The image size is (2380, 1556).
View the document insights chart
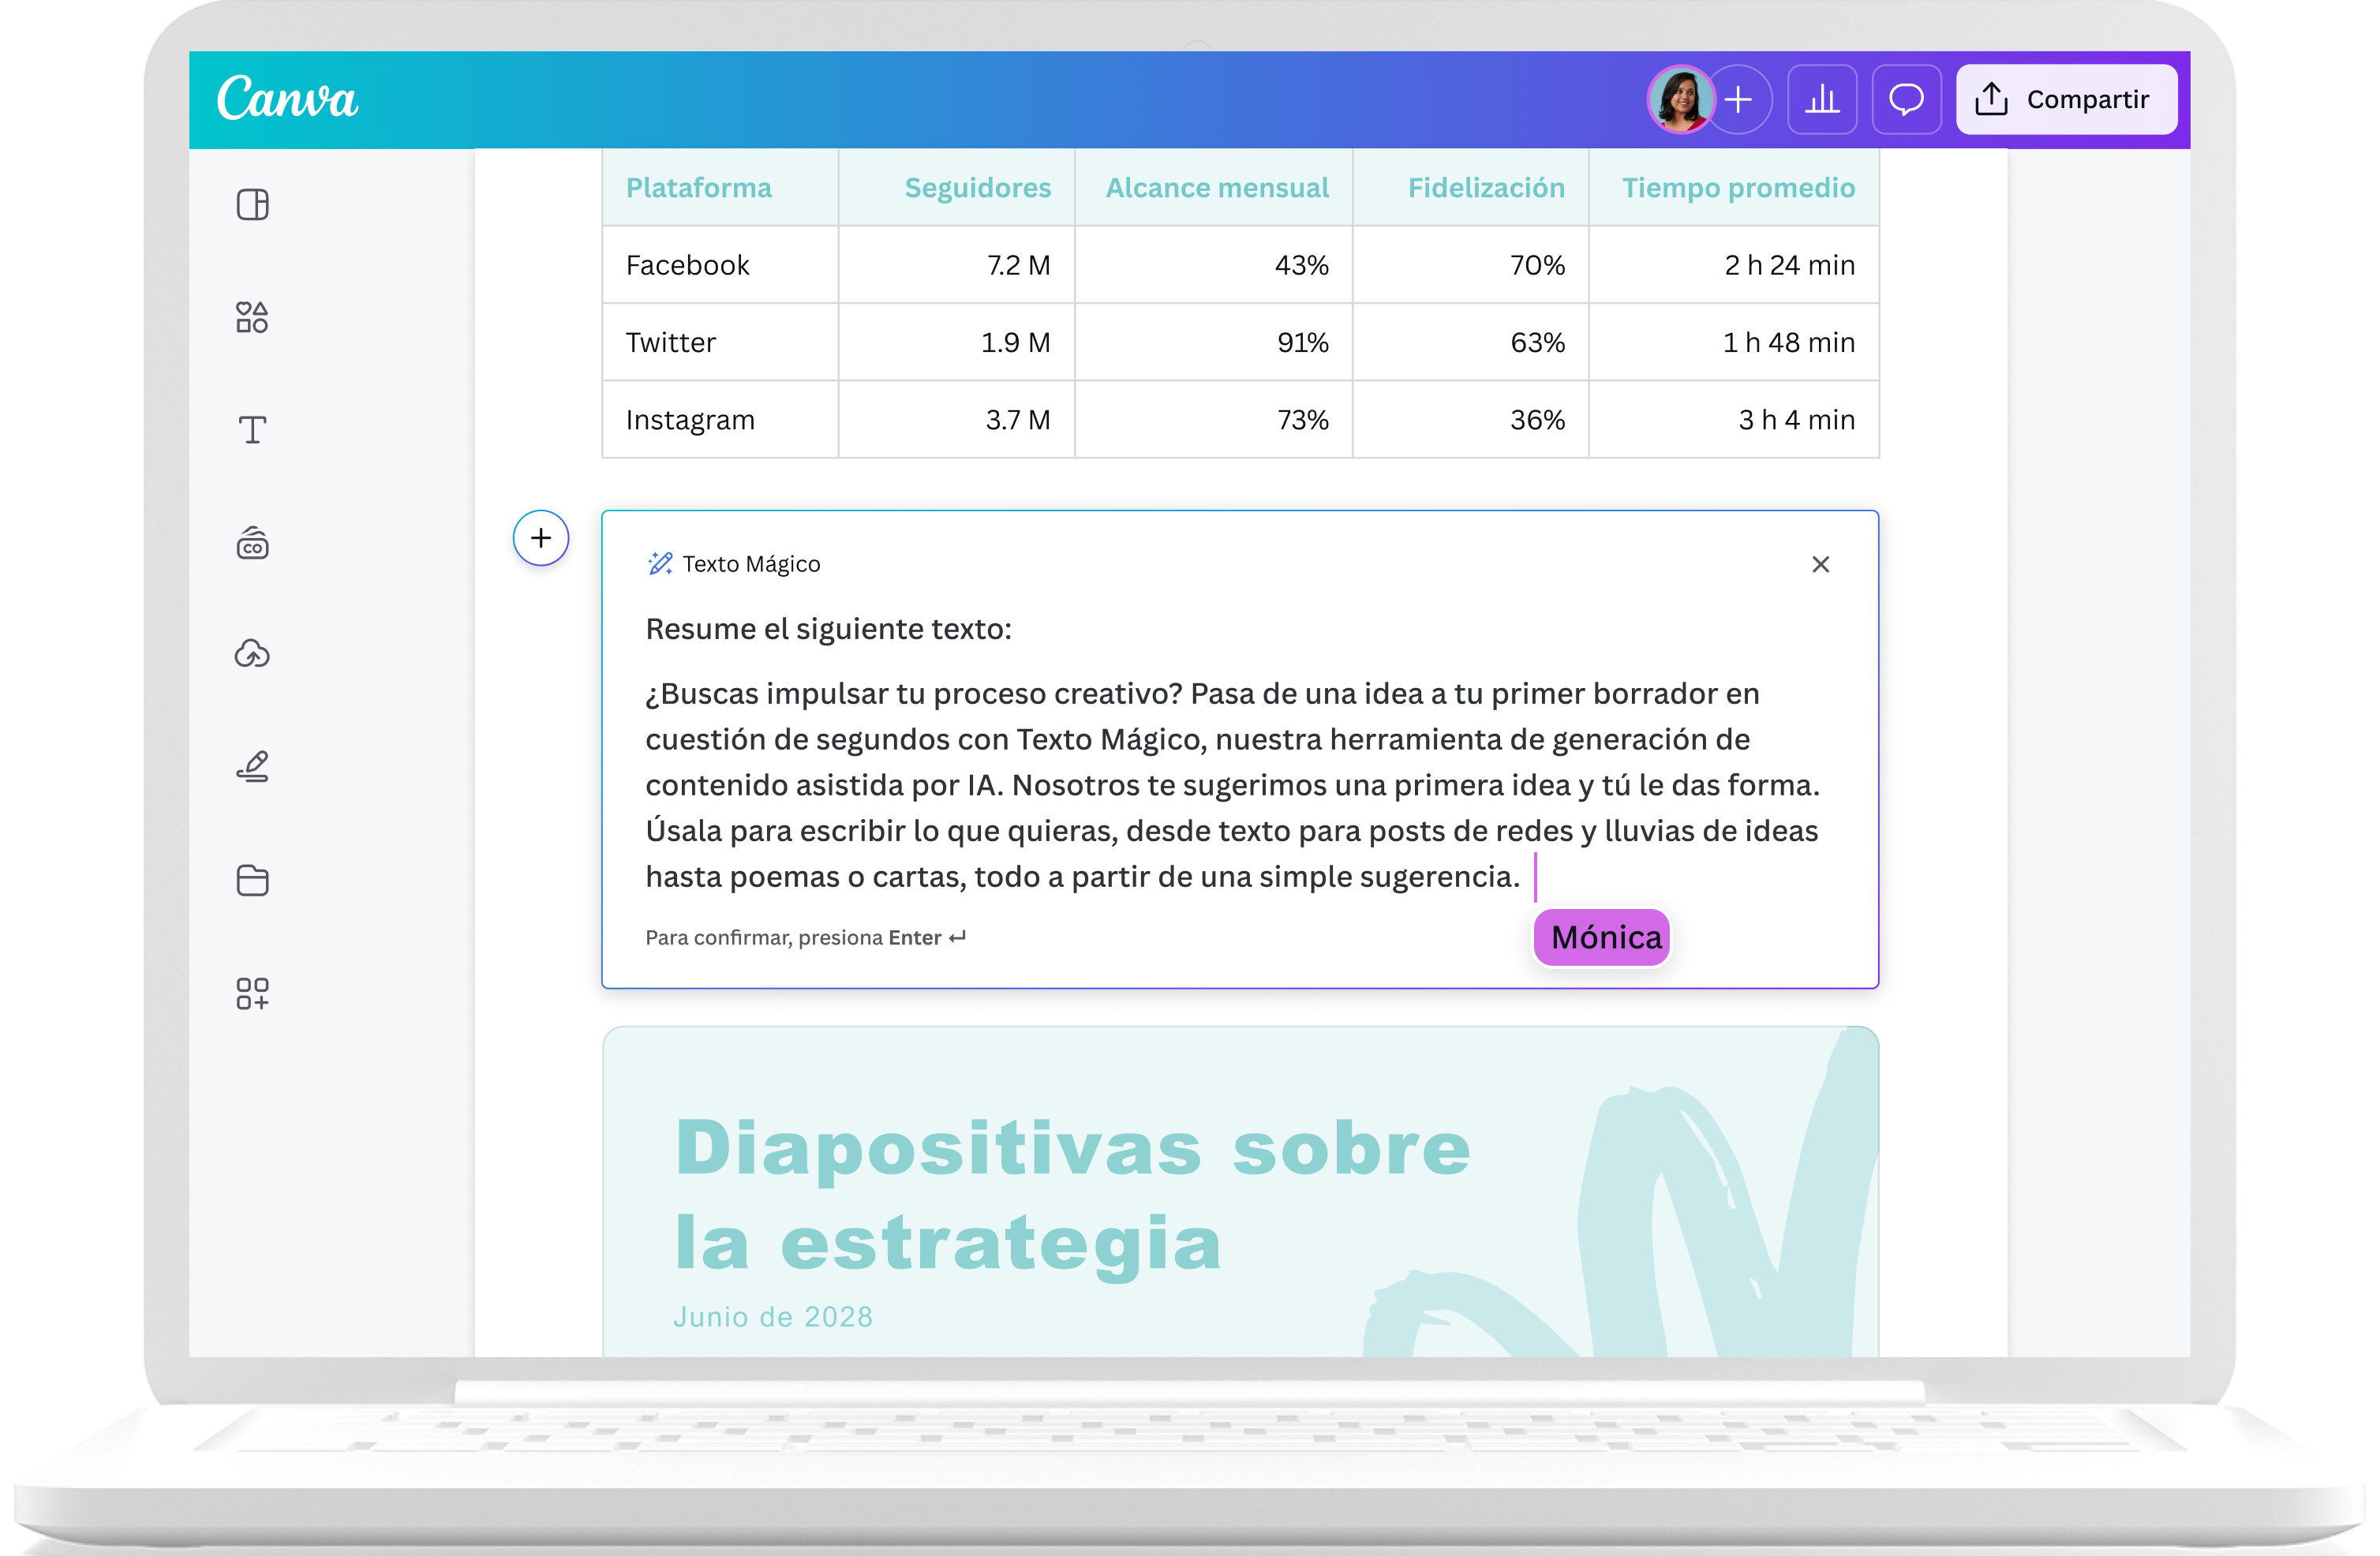[1822, 99]
